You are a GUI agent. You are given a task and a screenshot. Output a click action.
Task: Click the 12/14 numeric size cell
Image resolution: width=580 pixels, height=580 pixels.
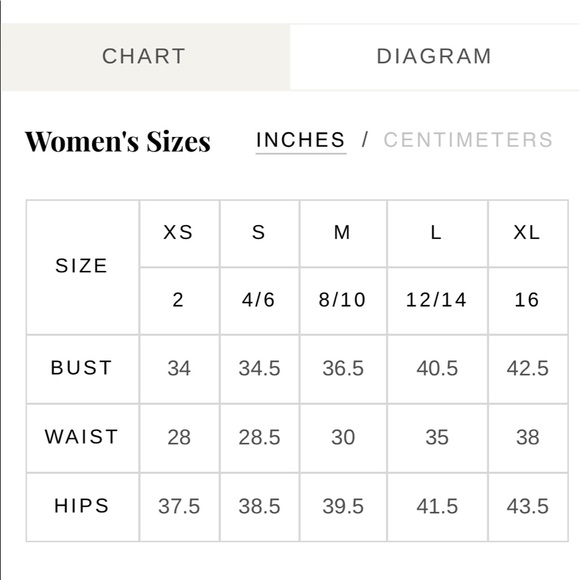coord(437,300)
